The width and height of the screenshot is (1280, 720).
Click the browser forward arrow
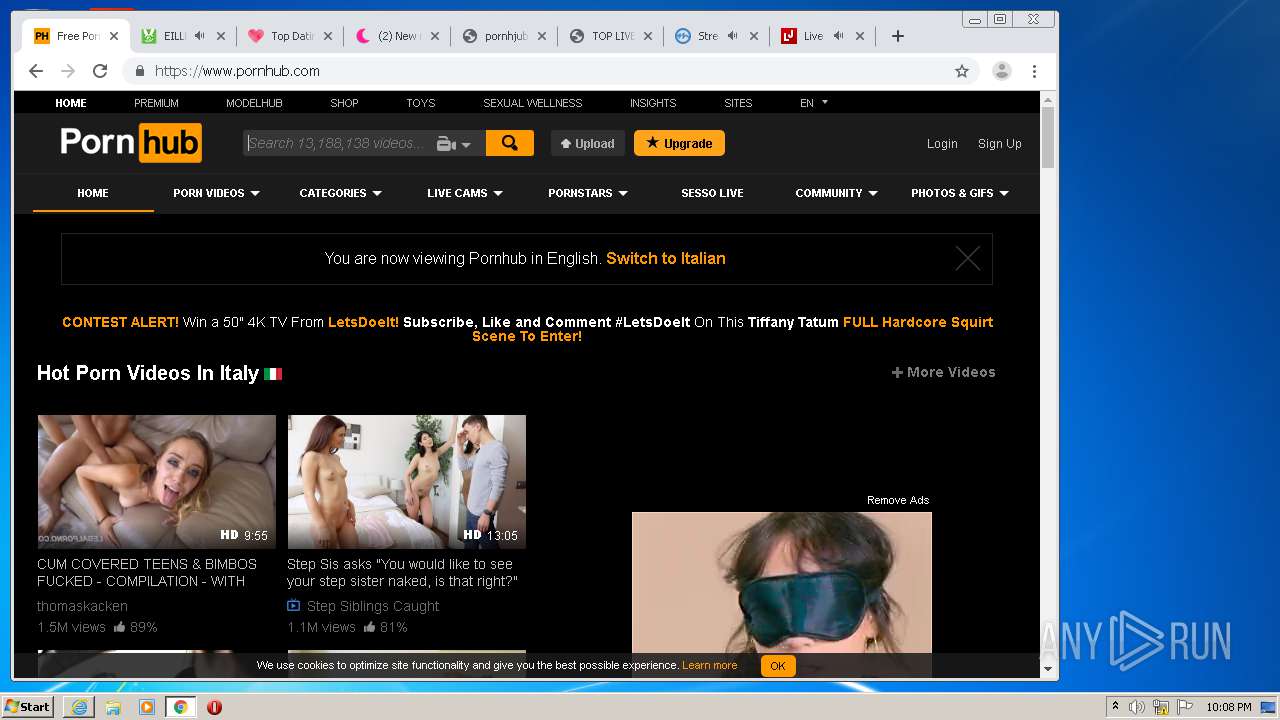click(x=68, y=71)
